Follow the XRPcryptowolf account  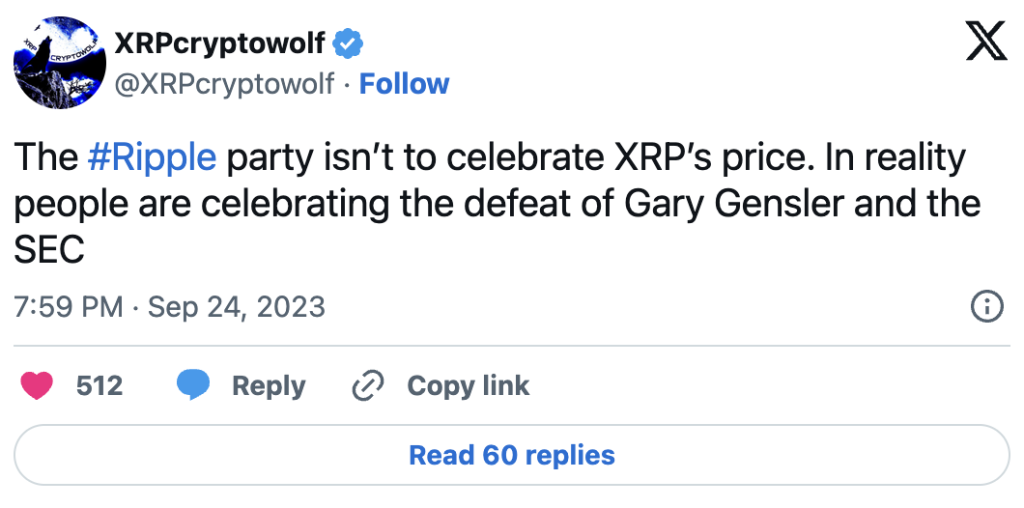[x=404, y=84]
